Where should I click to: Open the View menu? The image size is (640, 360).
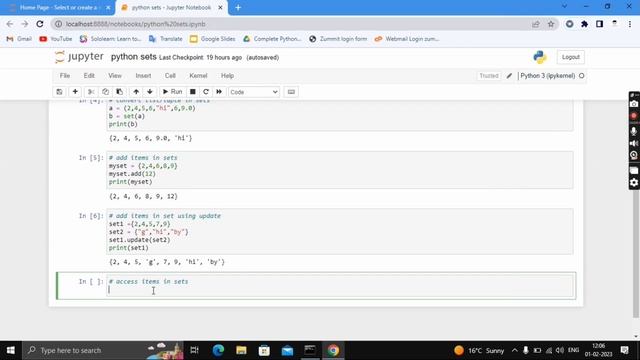click(115, 76)
